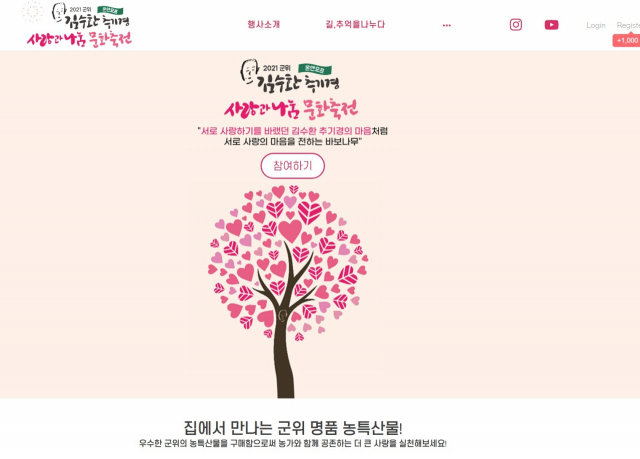
Task: Open the Instagram icon link
Action: 516,25
